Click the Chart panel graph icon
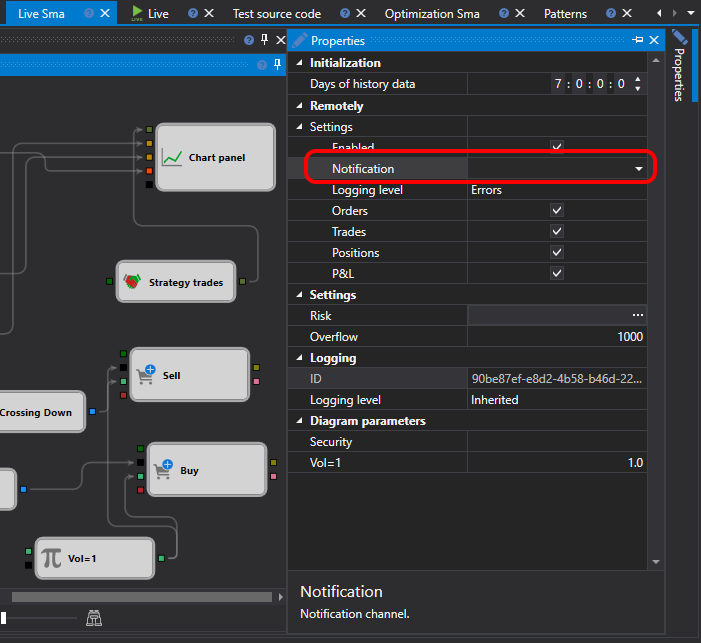This screenshot has width=701, height=643. point(172,158)
